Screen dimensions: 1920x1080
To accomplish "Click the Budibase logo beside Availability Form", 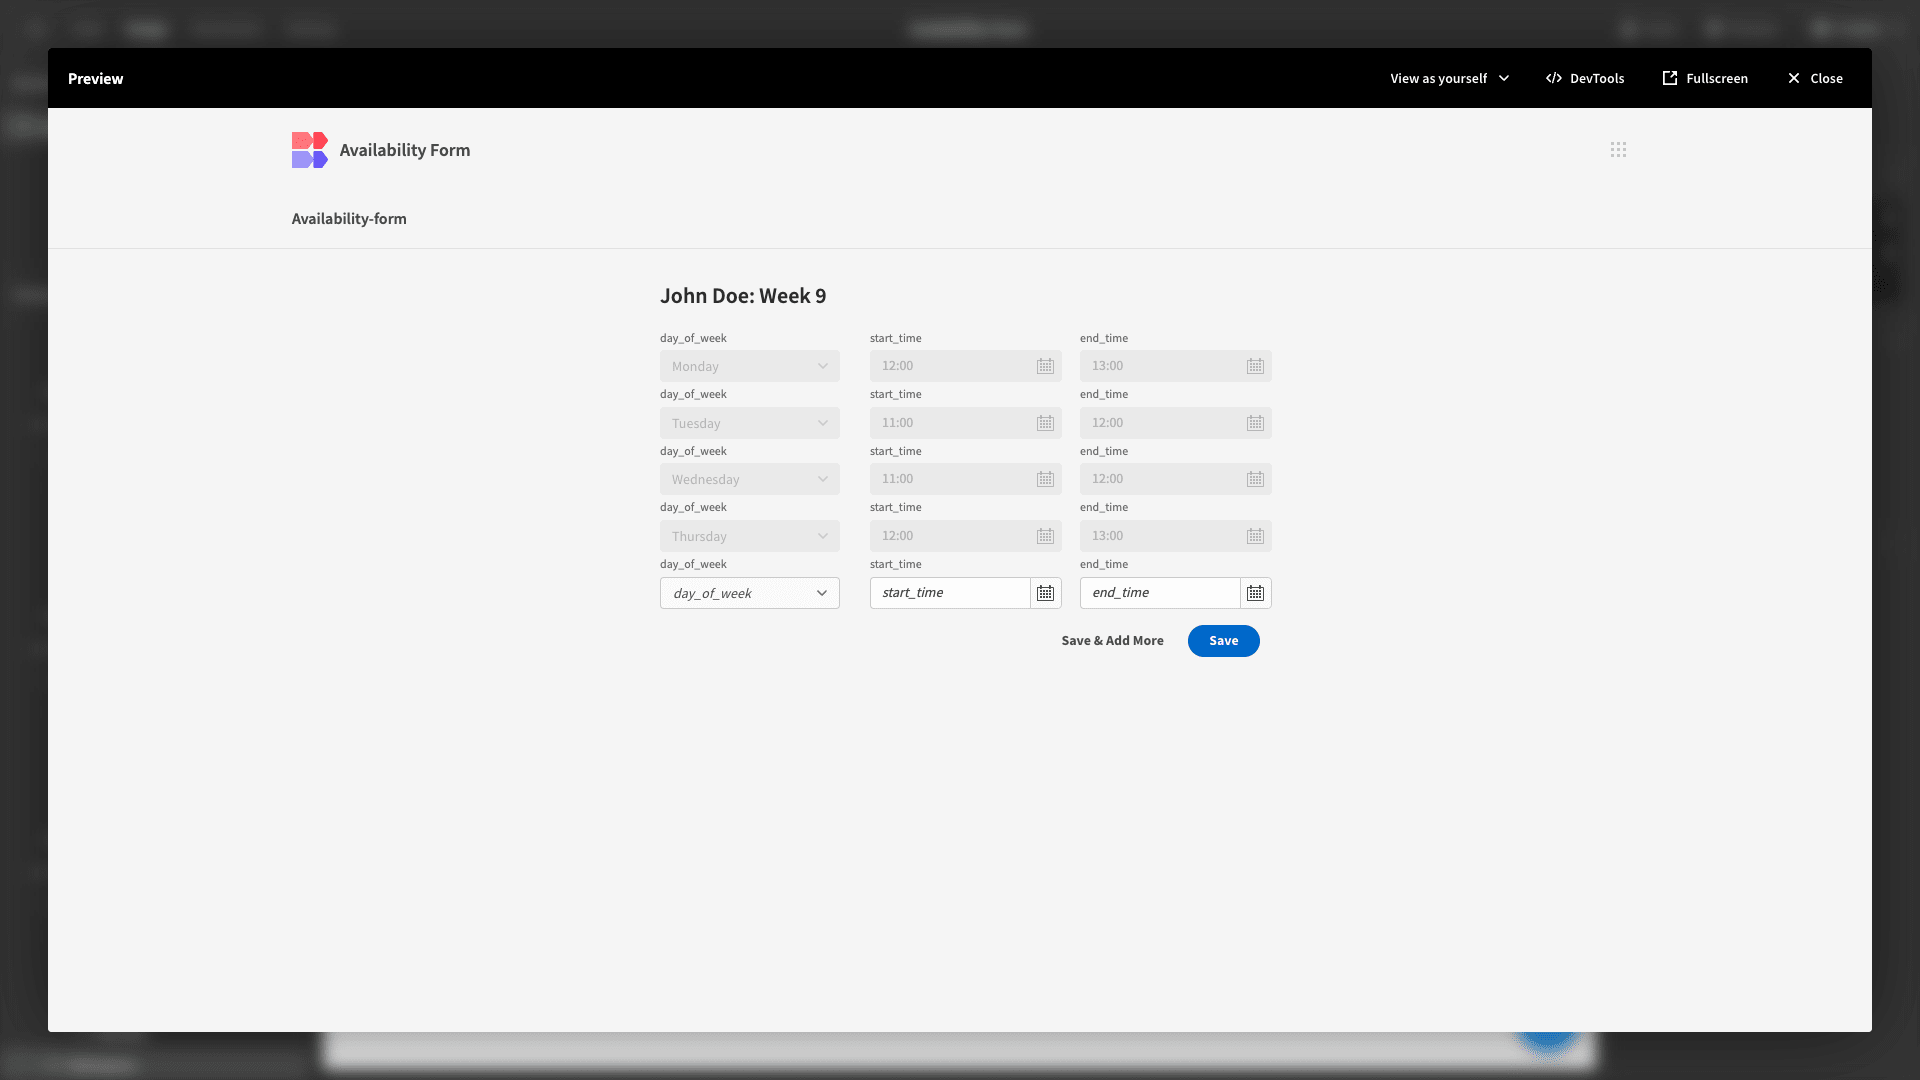I will pyautogui.click(x=309, y=150).
